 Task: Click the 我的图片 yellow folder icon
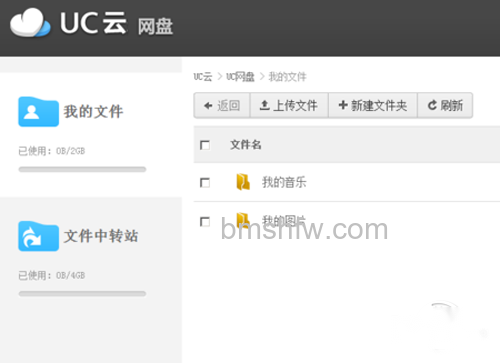pos(243,220)
